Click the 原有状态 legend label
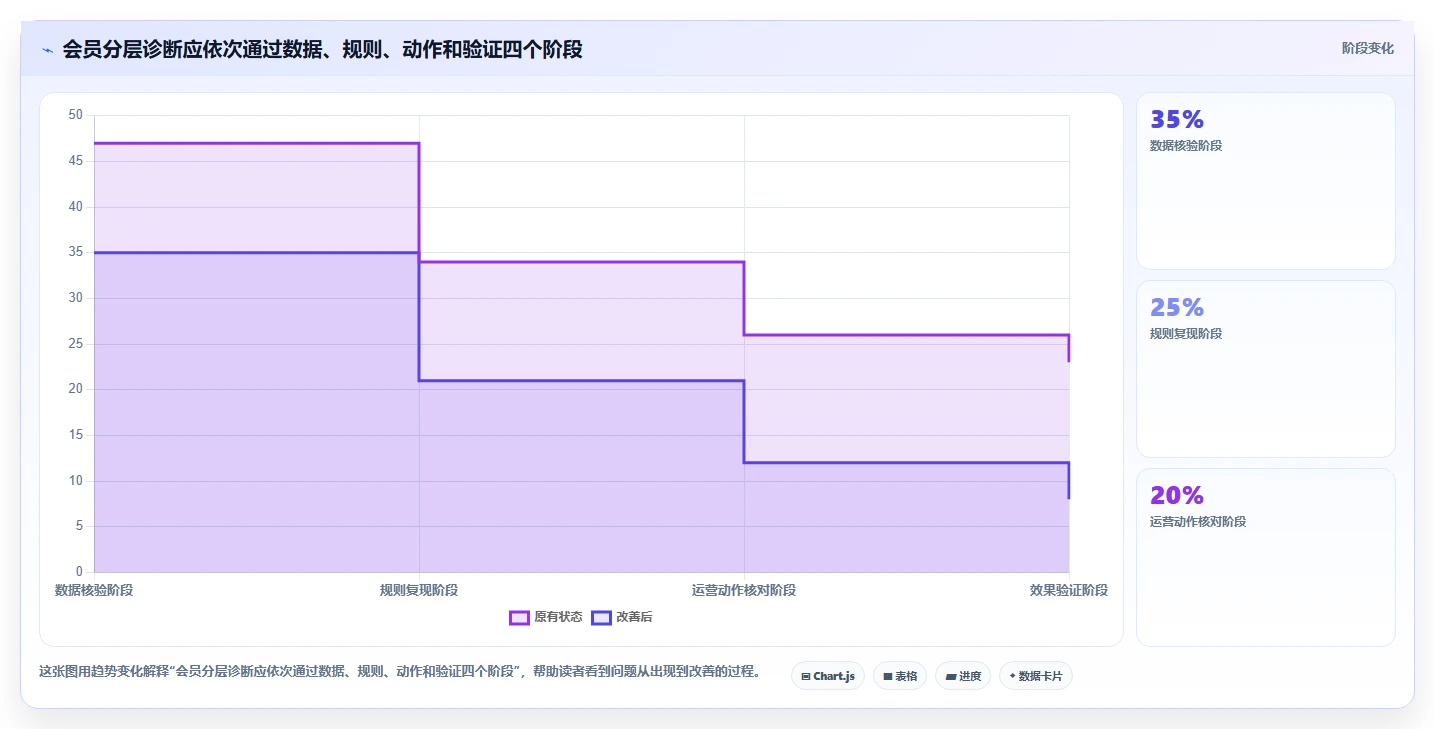 [558, 617]
